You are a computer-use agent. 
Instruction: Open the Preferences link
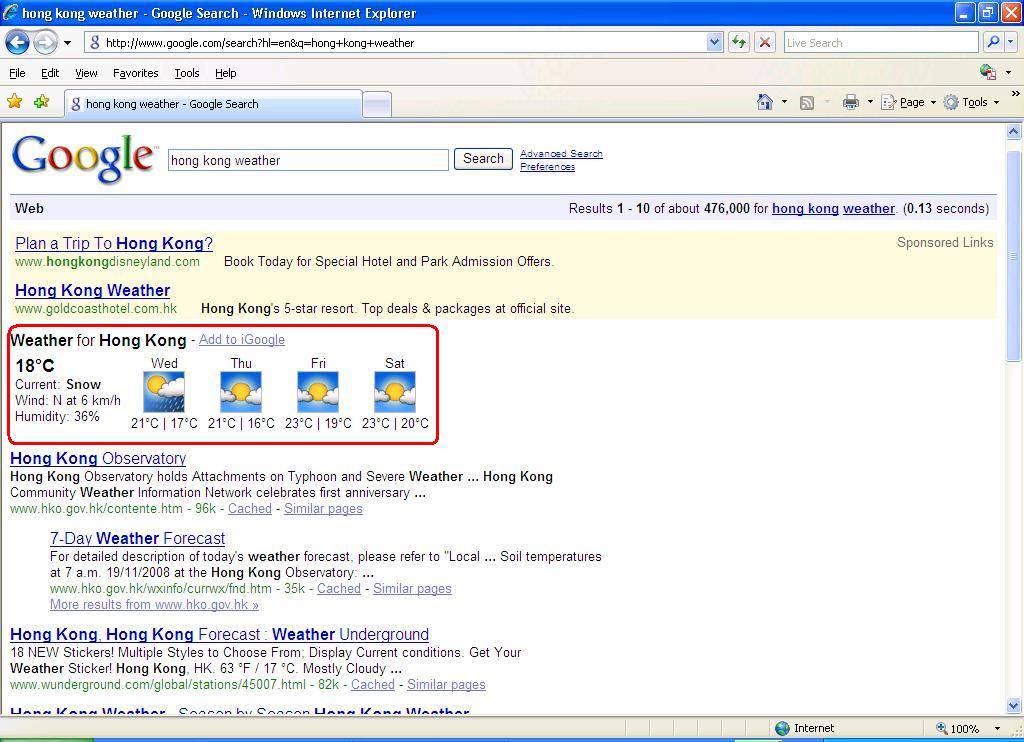[x=547, y=167]
